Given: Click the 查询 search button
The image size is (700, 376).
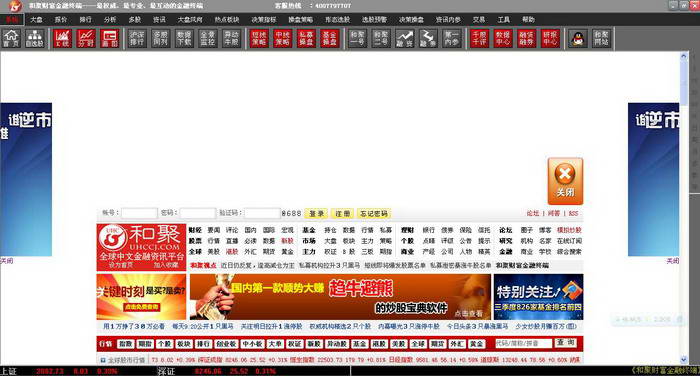Looking at the screenshot, I should (566, 343).
